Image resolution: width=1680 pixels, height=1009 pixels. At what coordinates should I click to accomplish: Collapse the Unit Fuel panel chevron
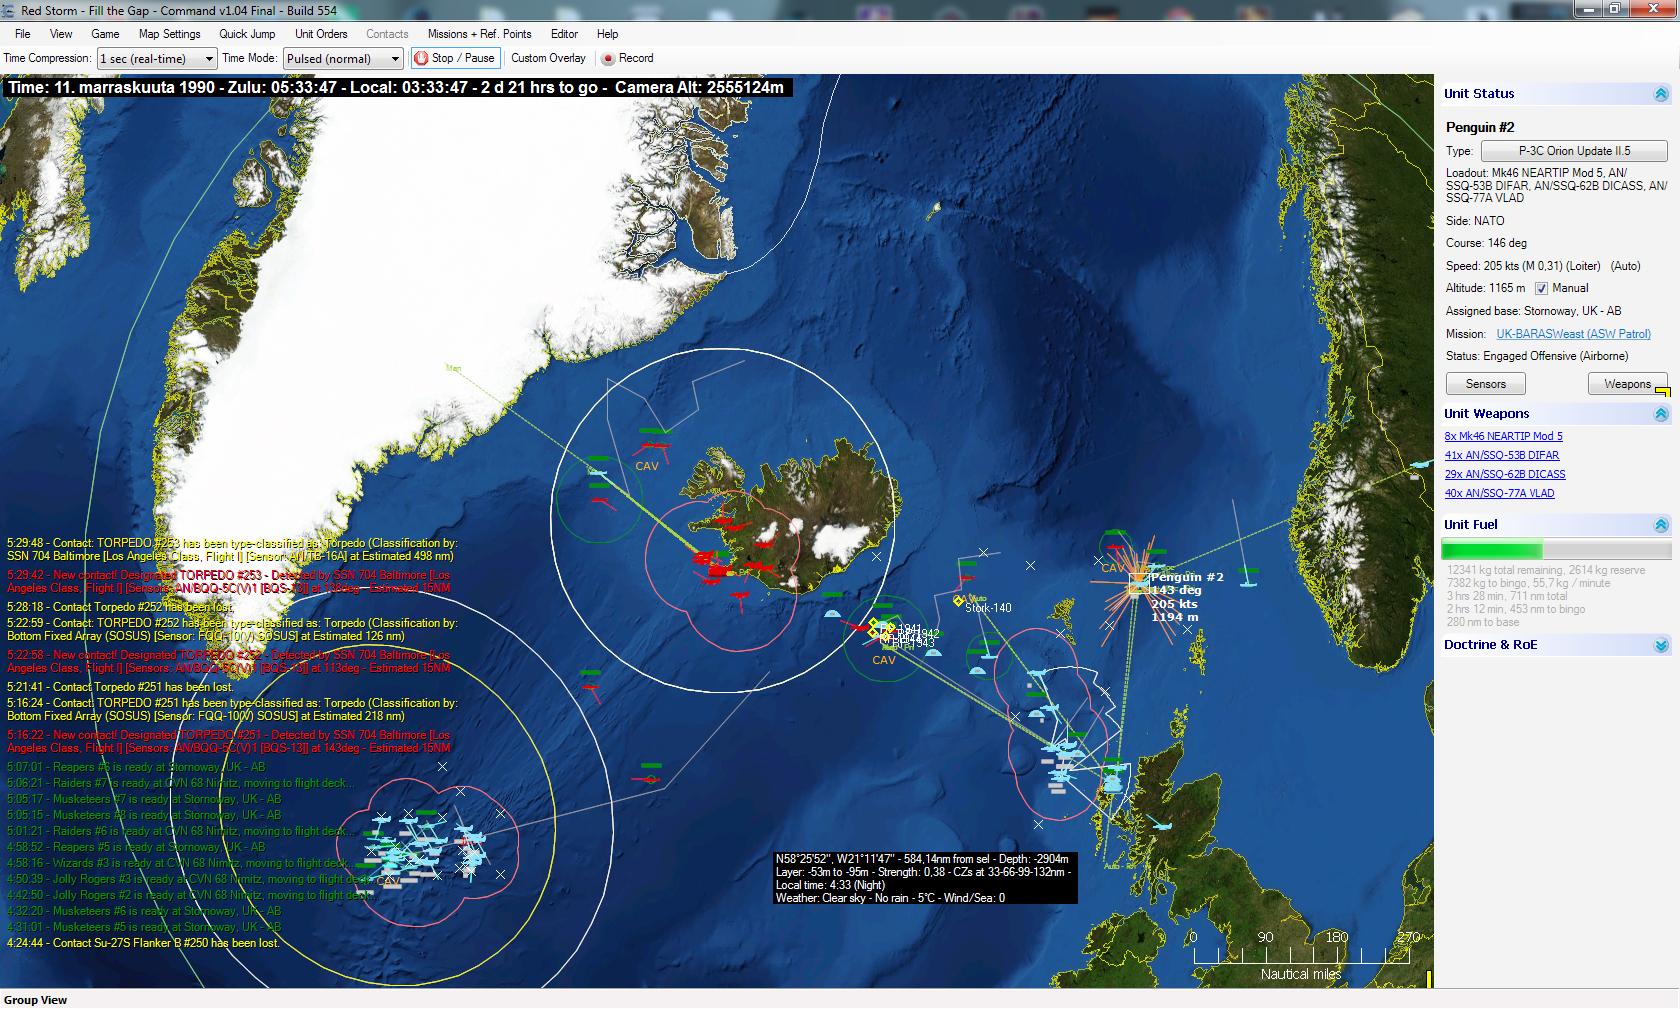tap(1660, 525)
